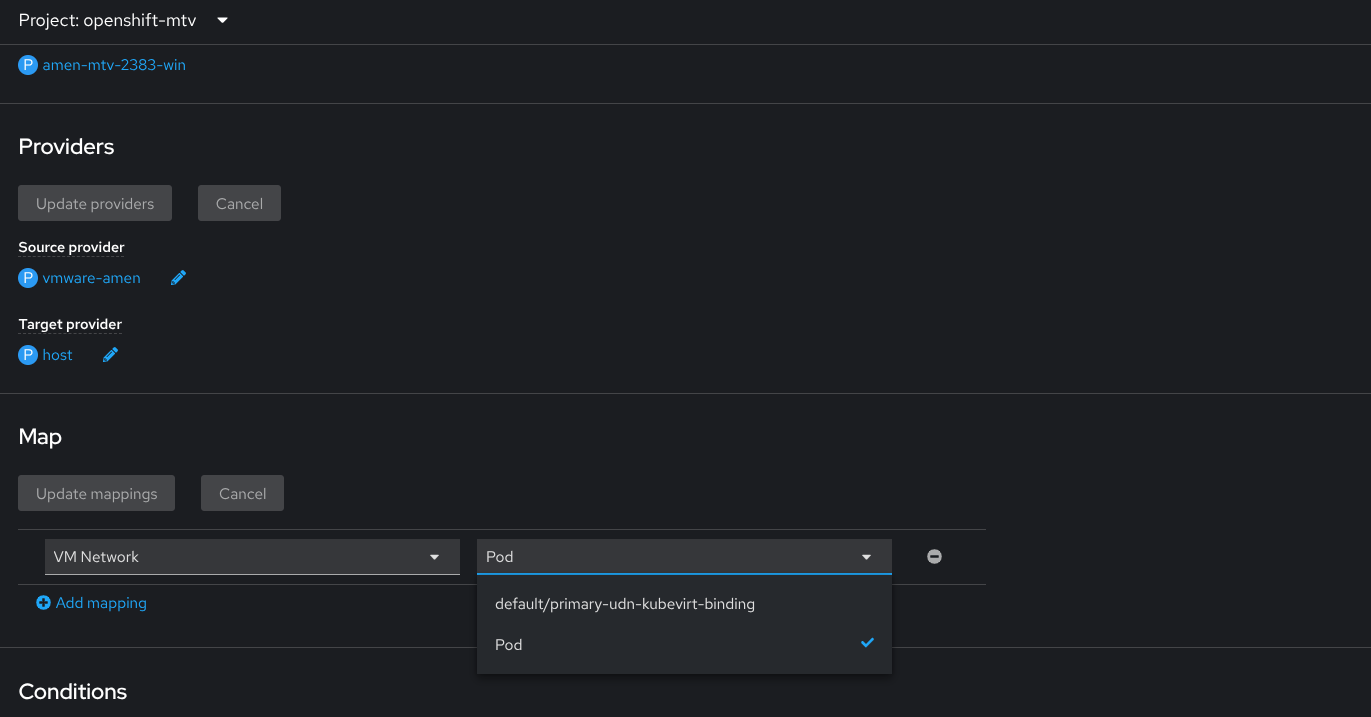
Task: Open the vmware-amen provider link
Action: point(91,278)
